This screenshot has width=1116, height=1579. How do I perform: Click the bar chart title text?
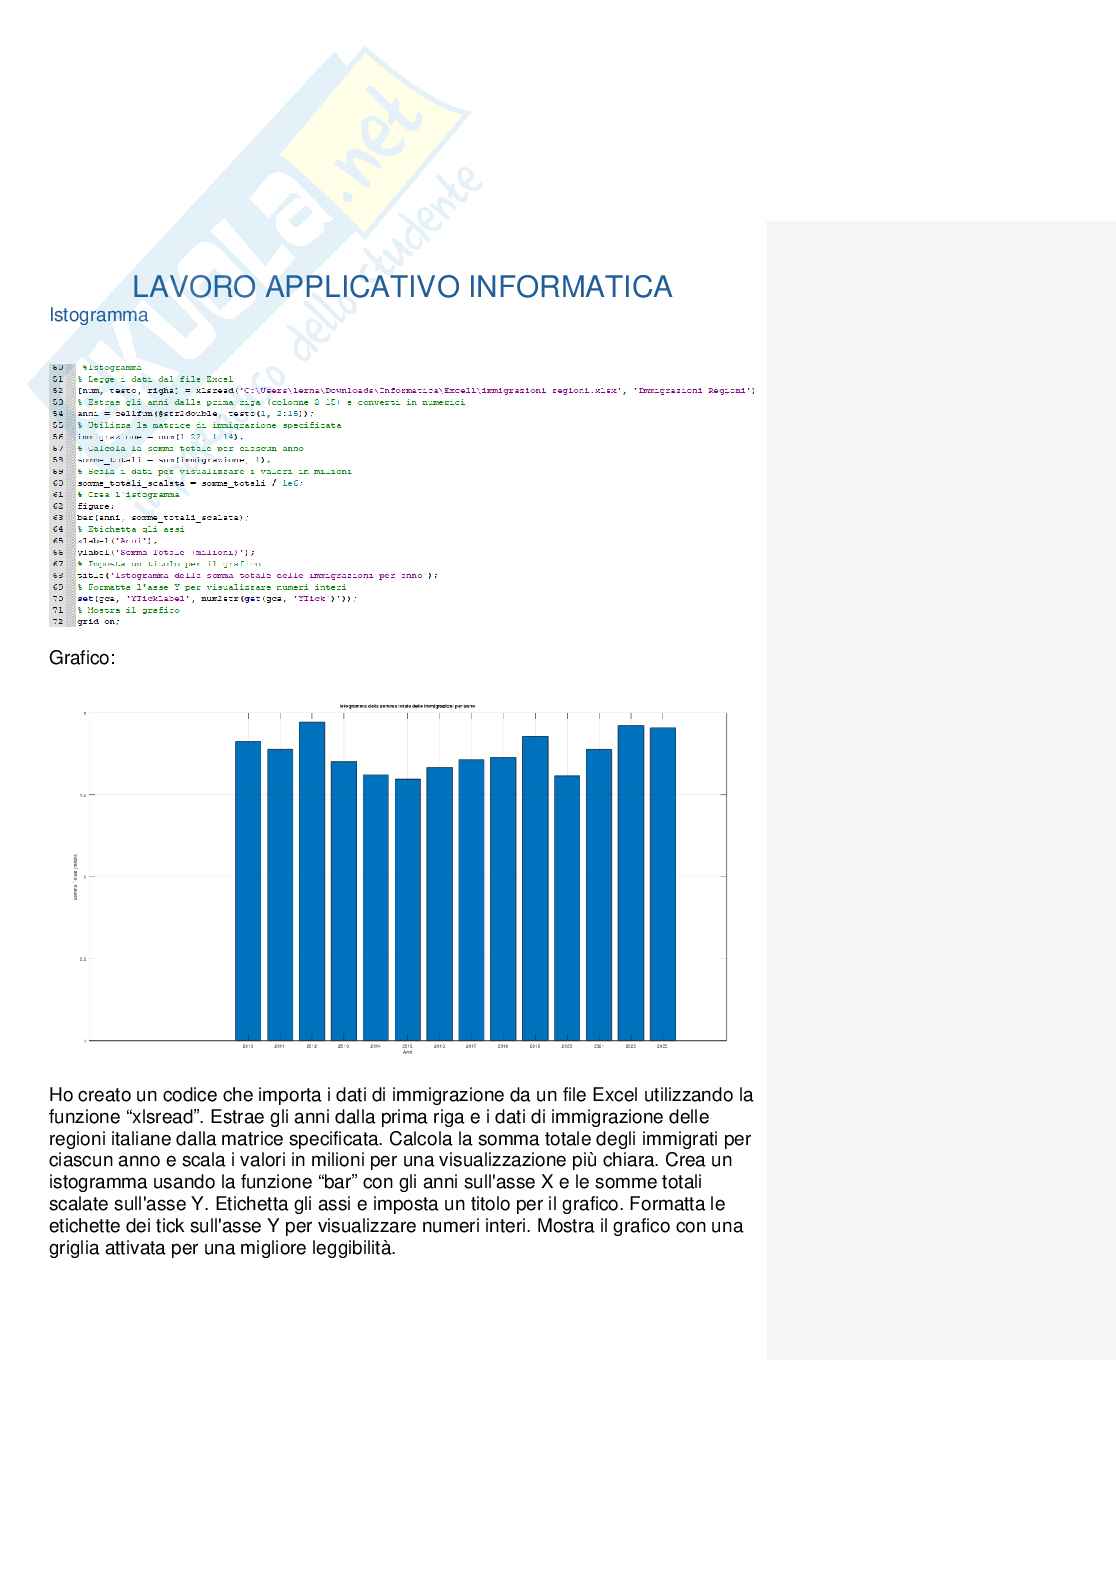(x=407, y=706)
